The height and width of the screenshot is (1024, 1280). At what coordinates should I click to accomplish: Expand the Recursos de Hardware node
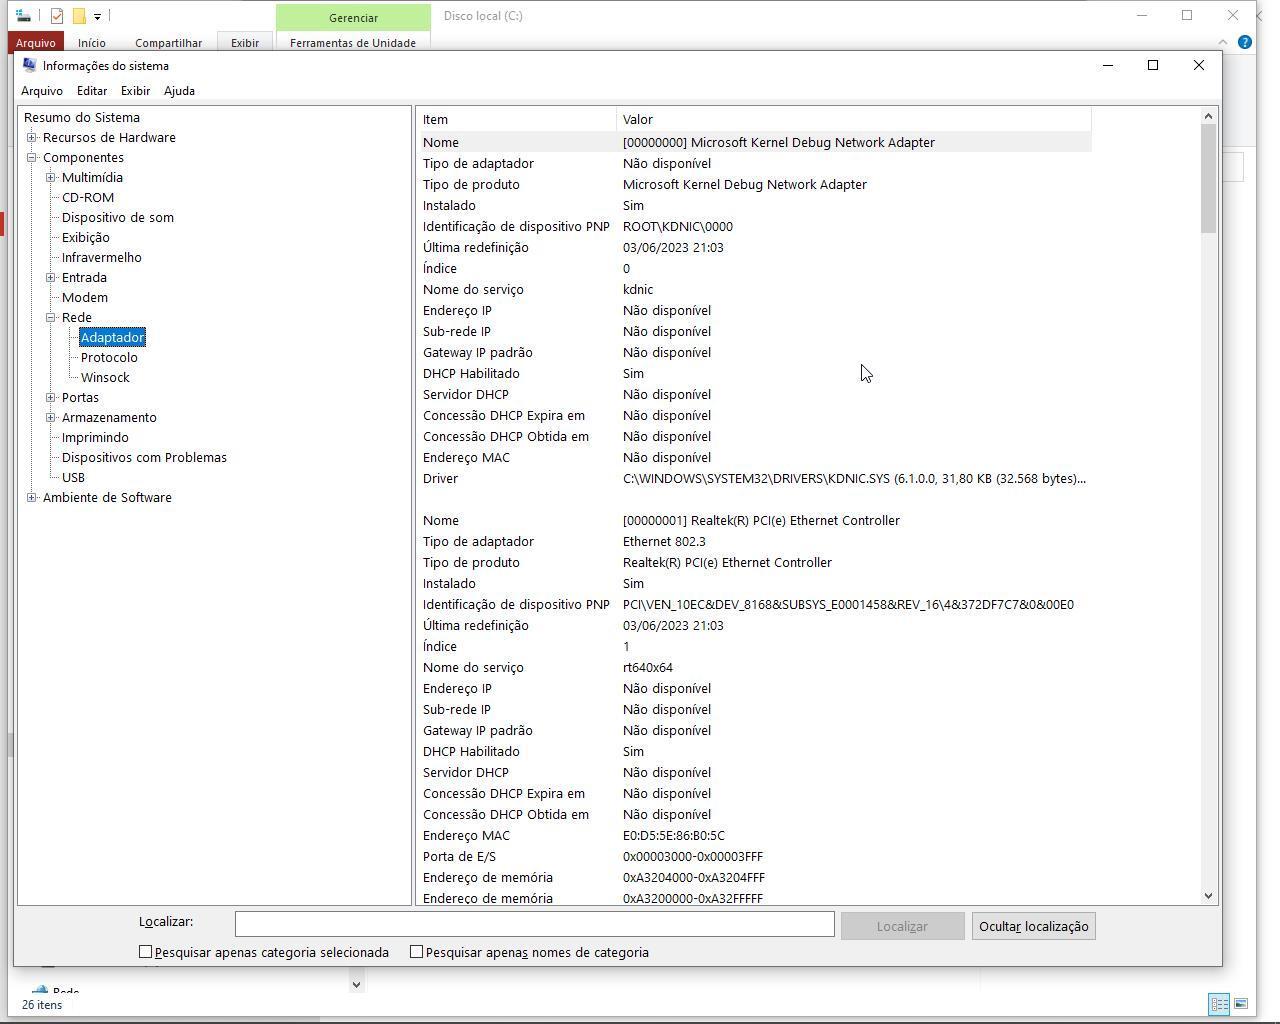pos(32,137)
